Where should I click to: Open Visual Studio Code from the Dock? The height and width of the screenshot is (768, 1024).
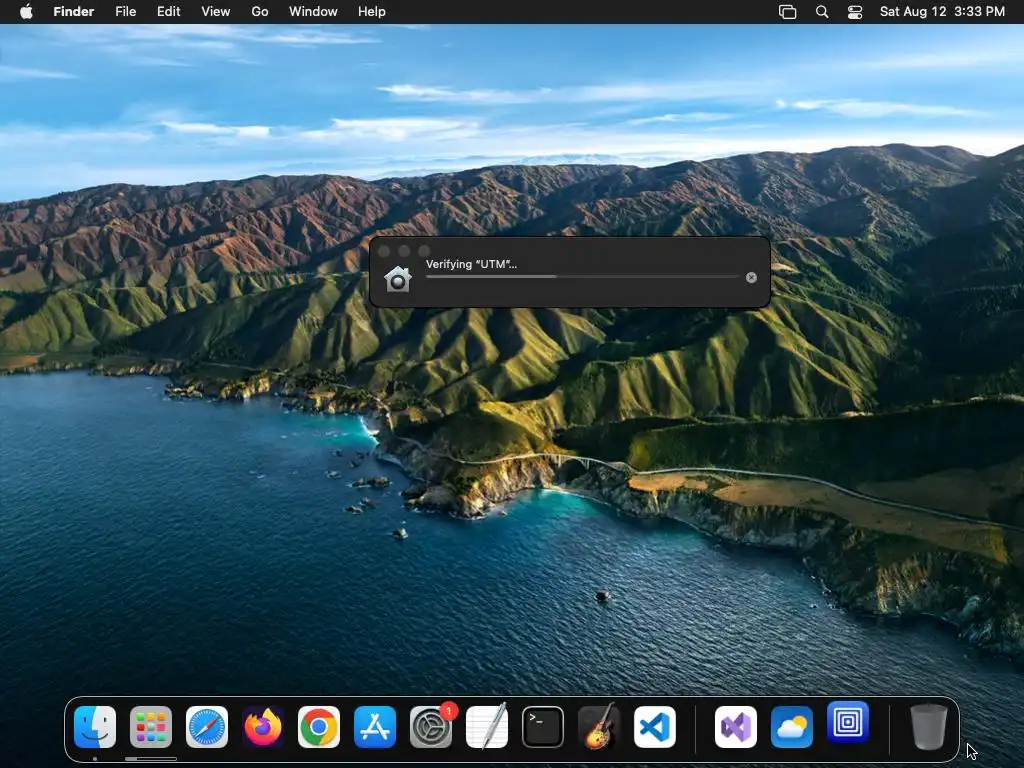[x=654, y=727]
